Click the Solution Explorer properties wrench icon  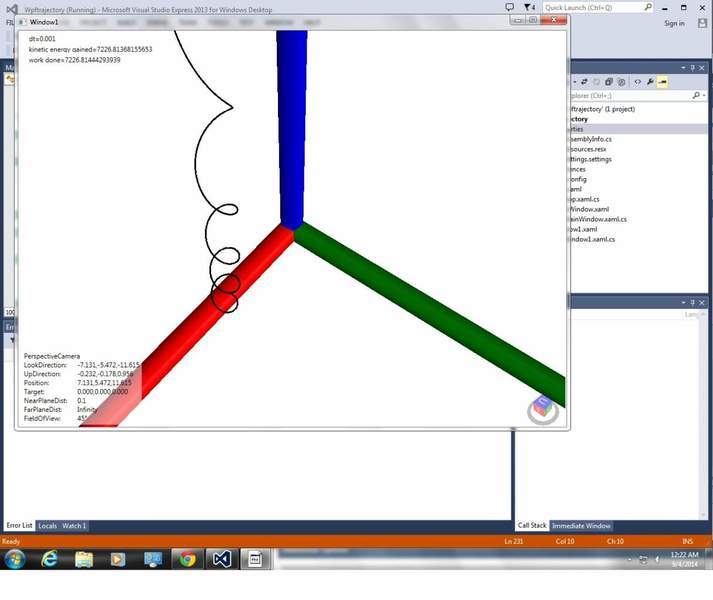coord(650,82)
